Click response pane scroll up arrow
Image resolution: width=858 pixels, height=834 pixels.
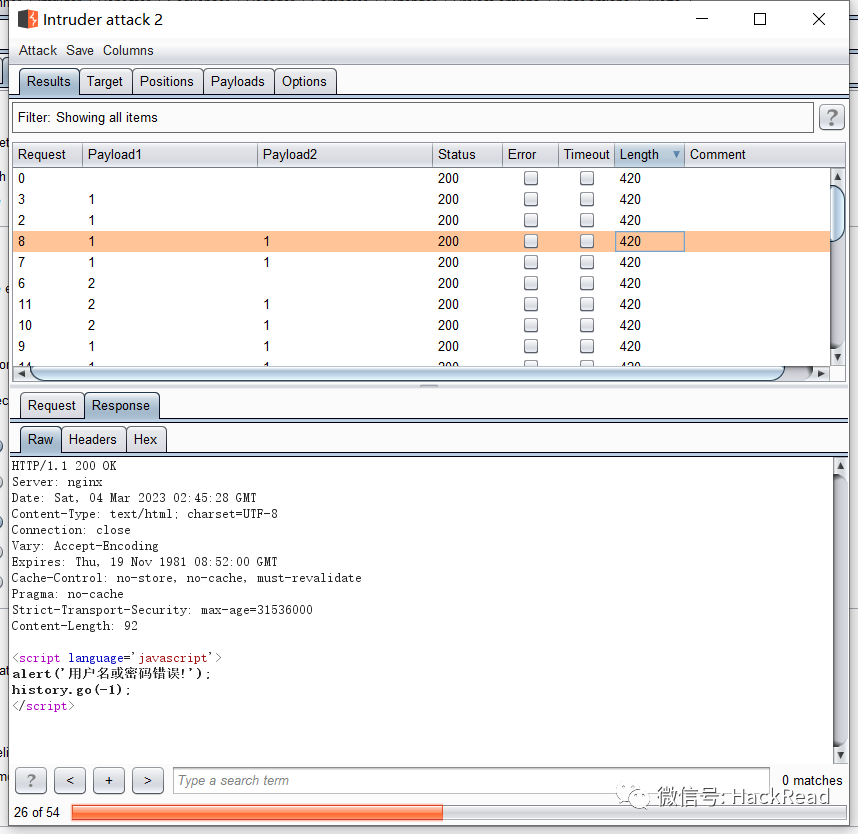pos(840,466)
